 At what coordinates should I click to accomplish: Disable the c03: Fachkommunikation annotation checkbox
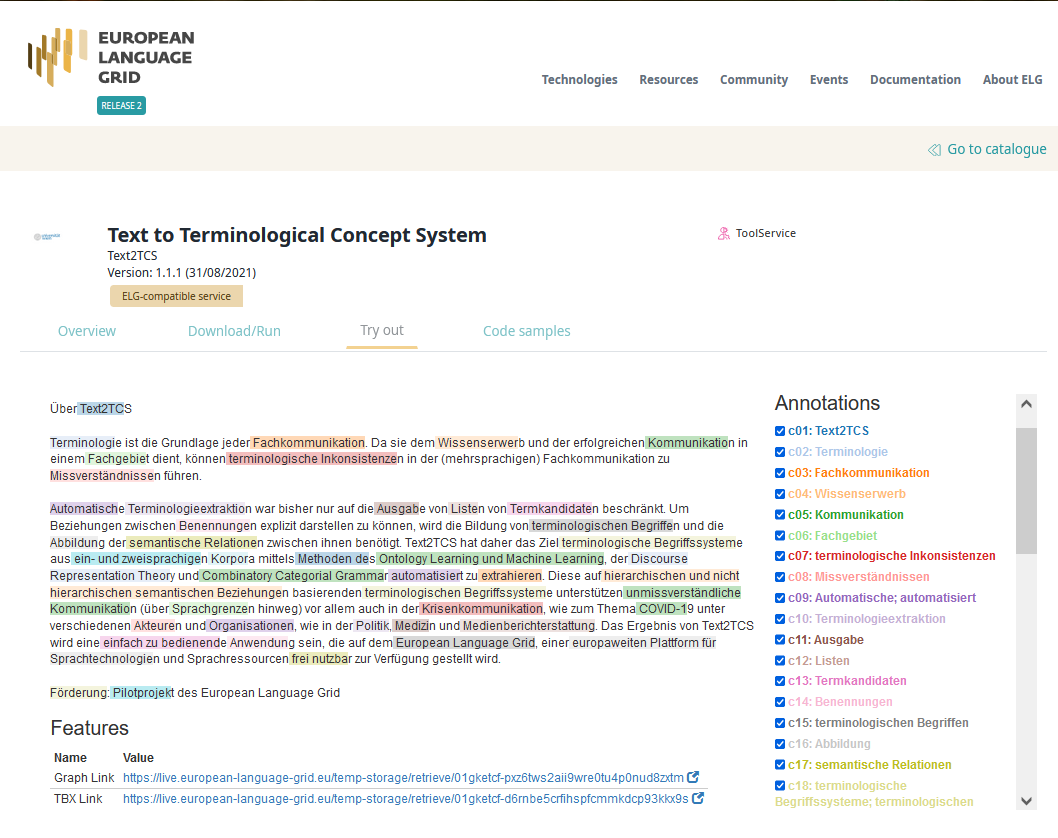point(780,473)
